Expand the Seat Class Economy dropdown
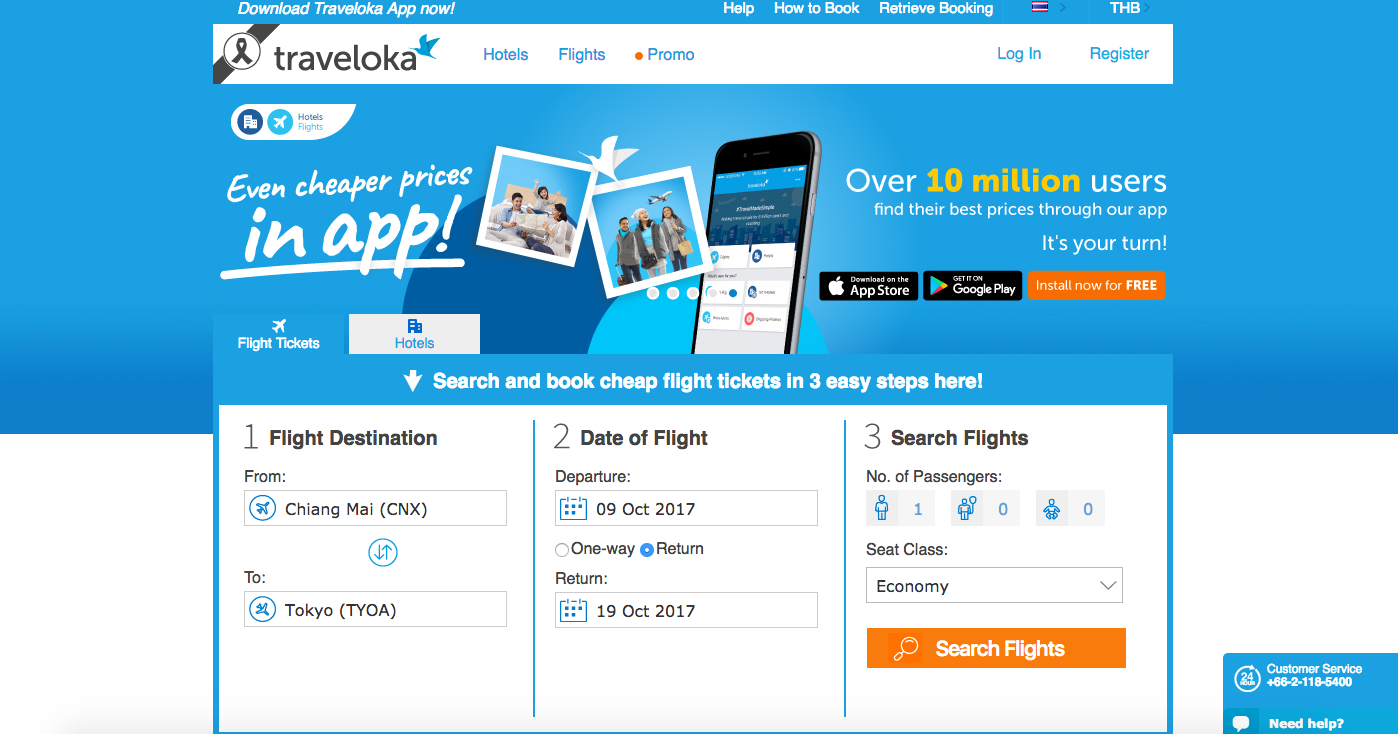 point(994,586)
